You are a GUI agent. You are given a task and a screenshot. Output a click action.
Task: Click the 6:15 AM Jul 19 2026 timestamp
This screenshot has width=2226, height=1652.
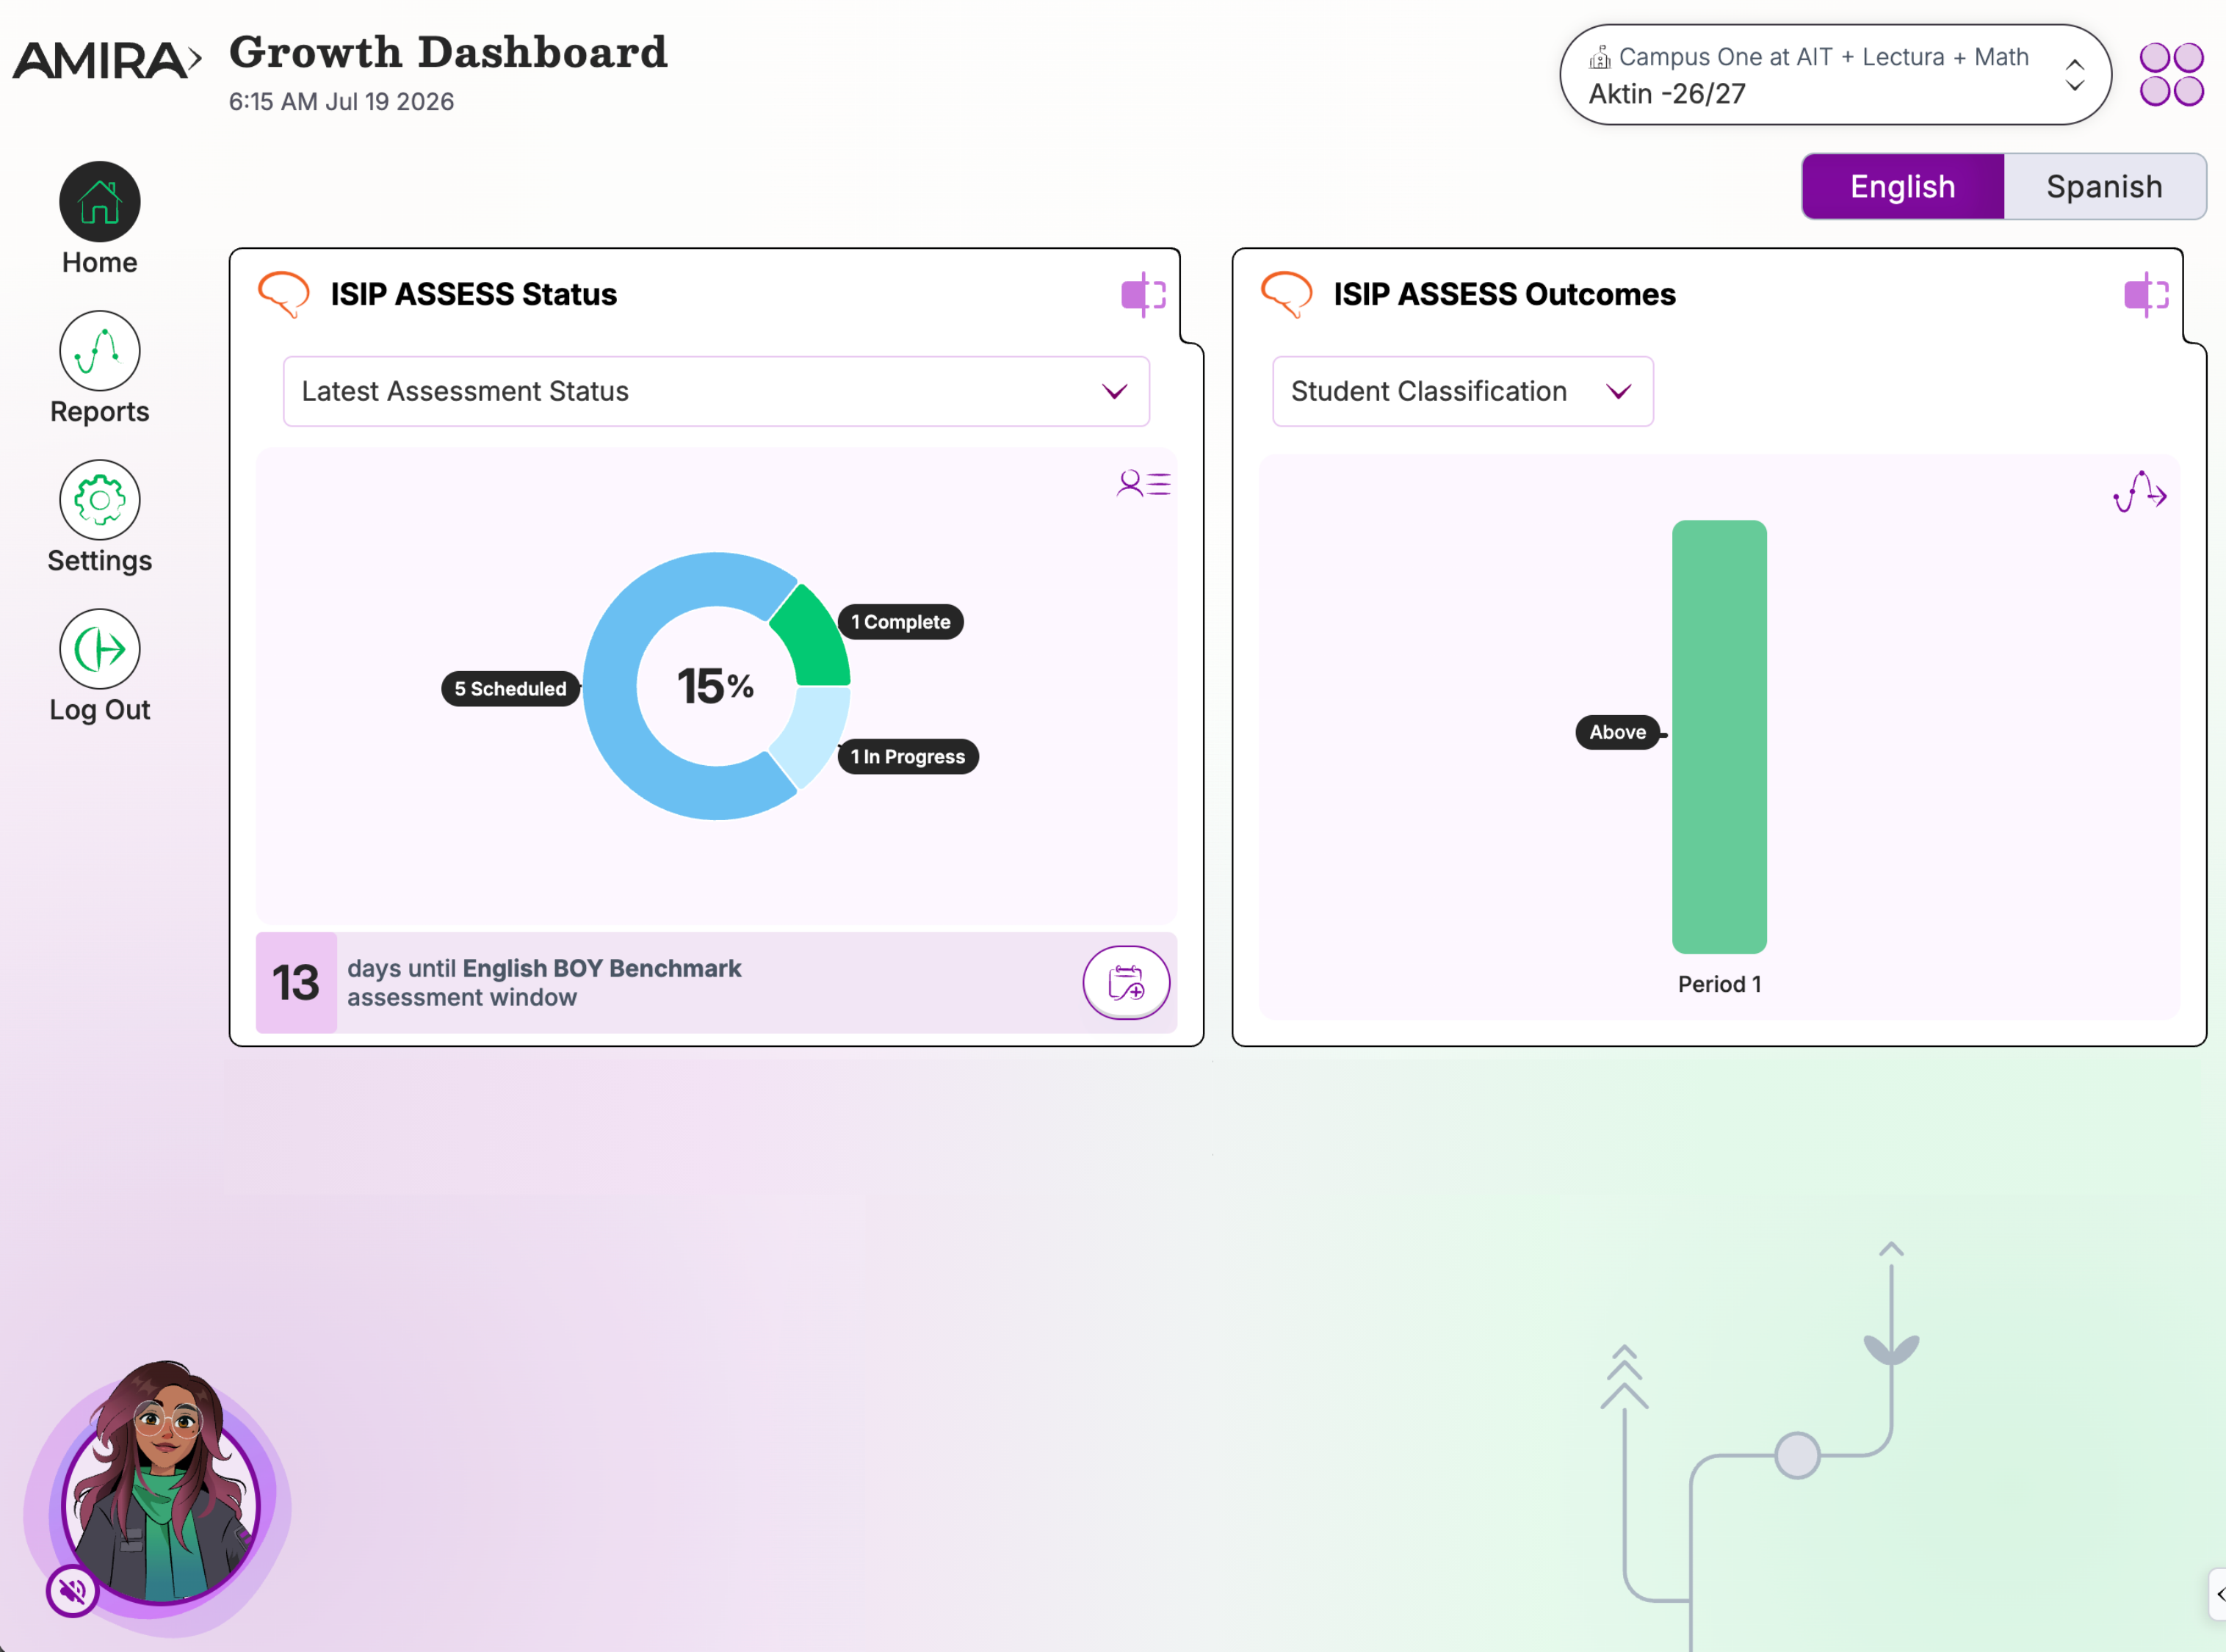(341, 102)
